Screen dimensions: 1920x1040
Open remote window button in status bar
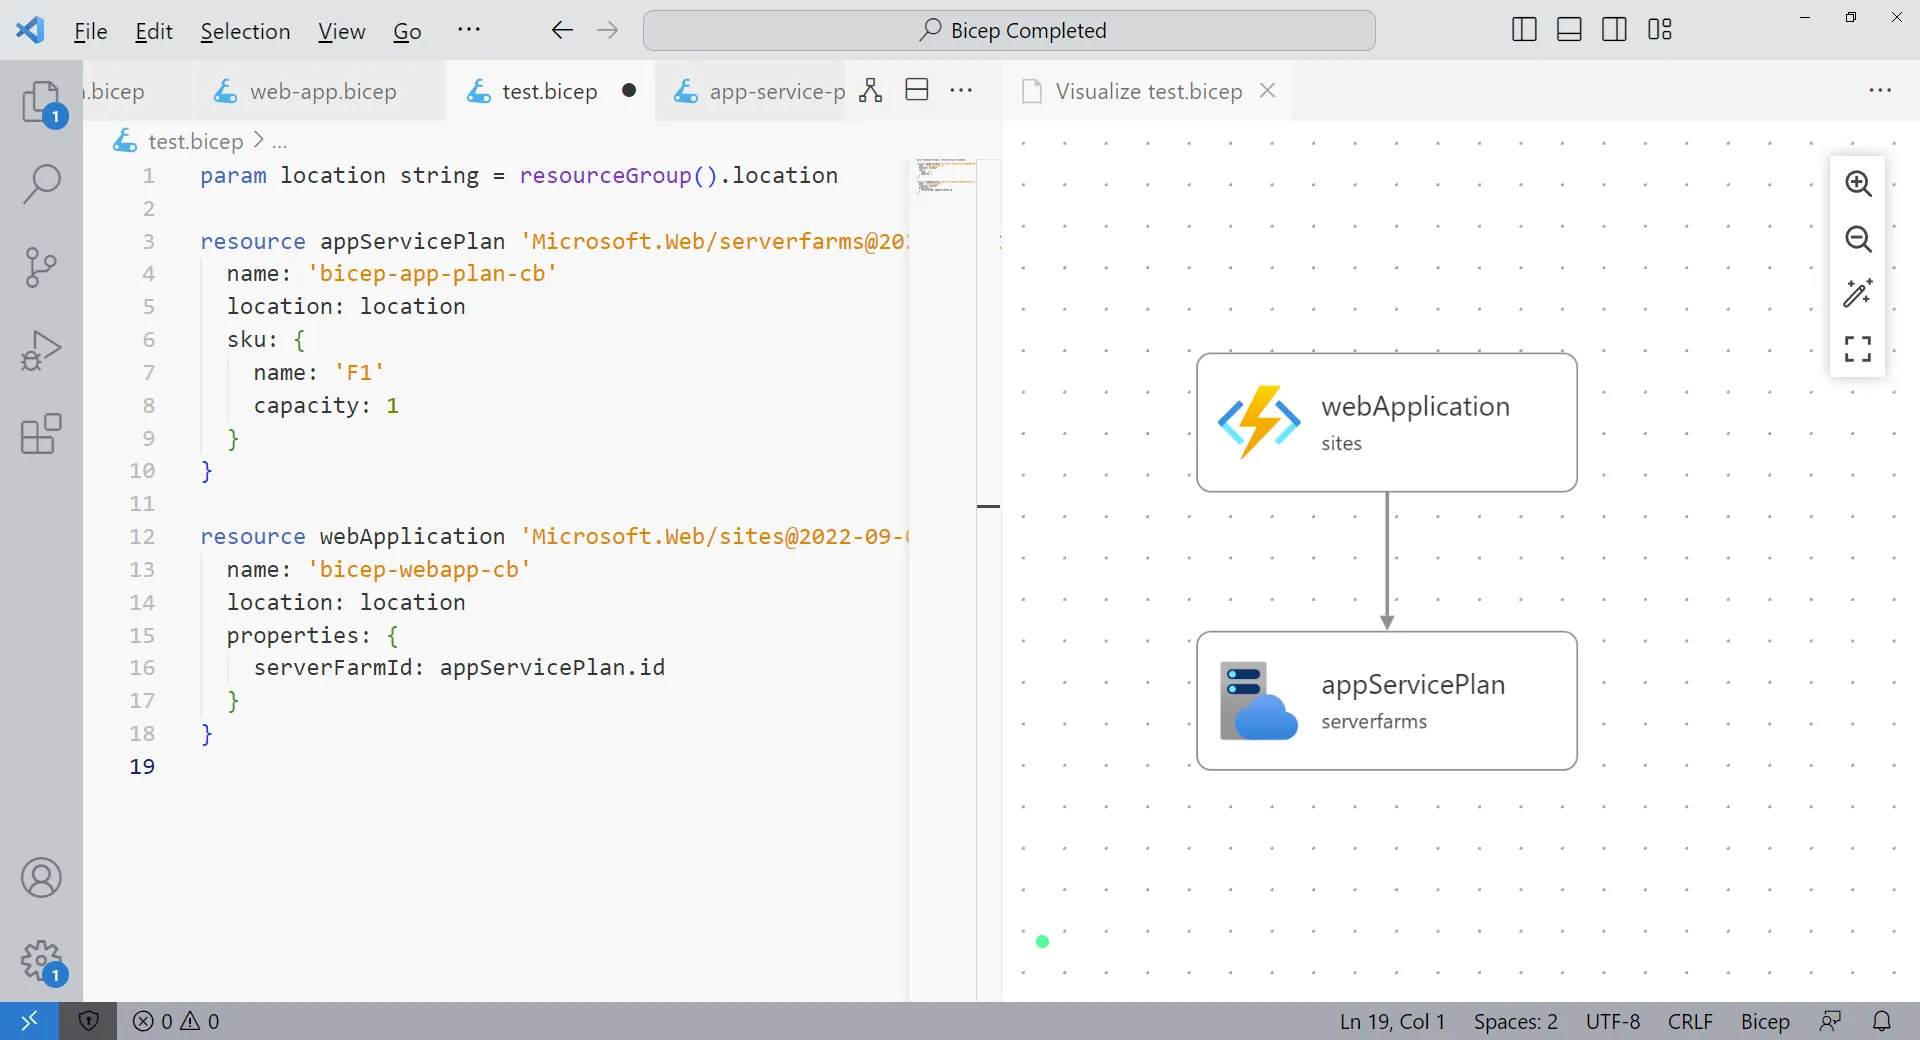pyautogui.click(x=29, y=1021)
